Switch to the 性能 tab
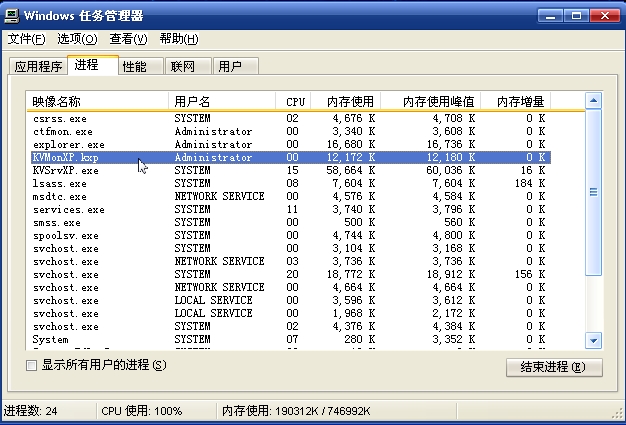The image size is (626, 425). click(141, 66)
